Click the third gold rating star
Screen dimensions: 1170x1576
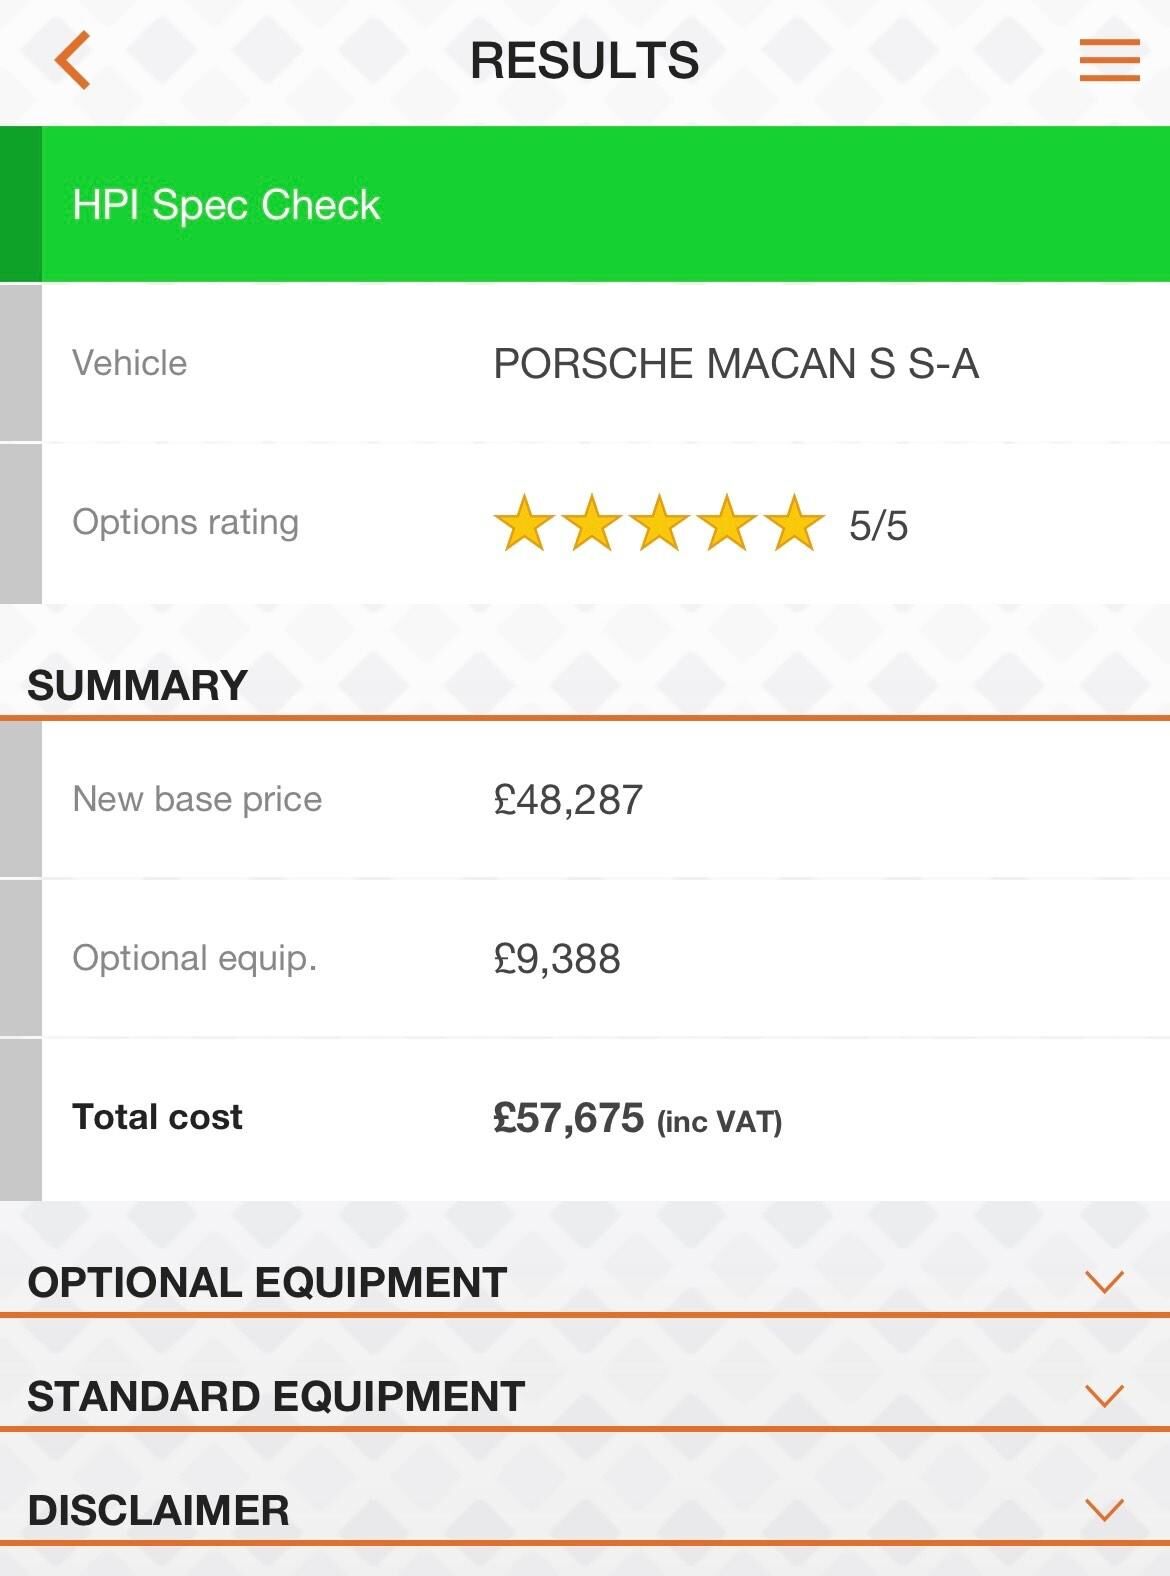(660, 522)
